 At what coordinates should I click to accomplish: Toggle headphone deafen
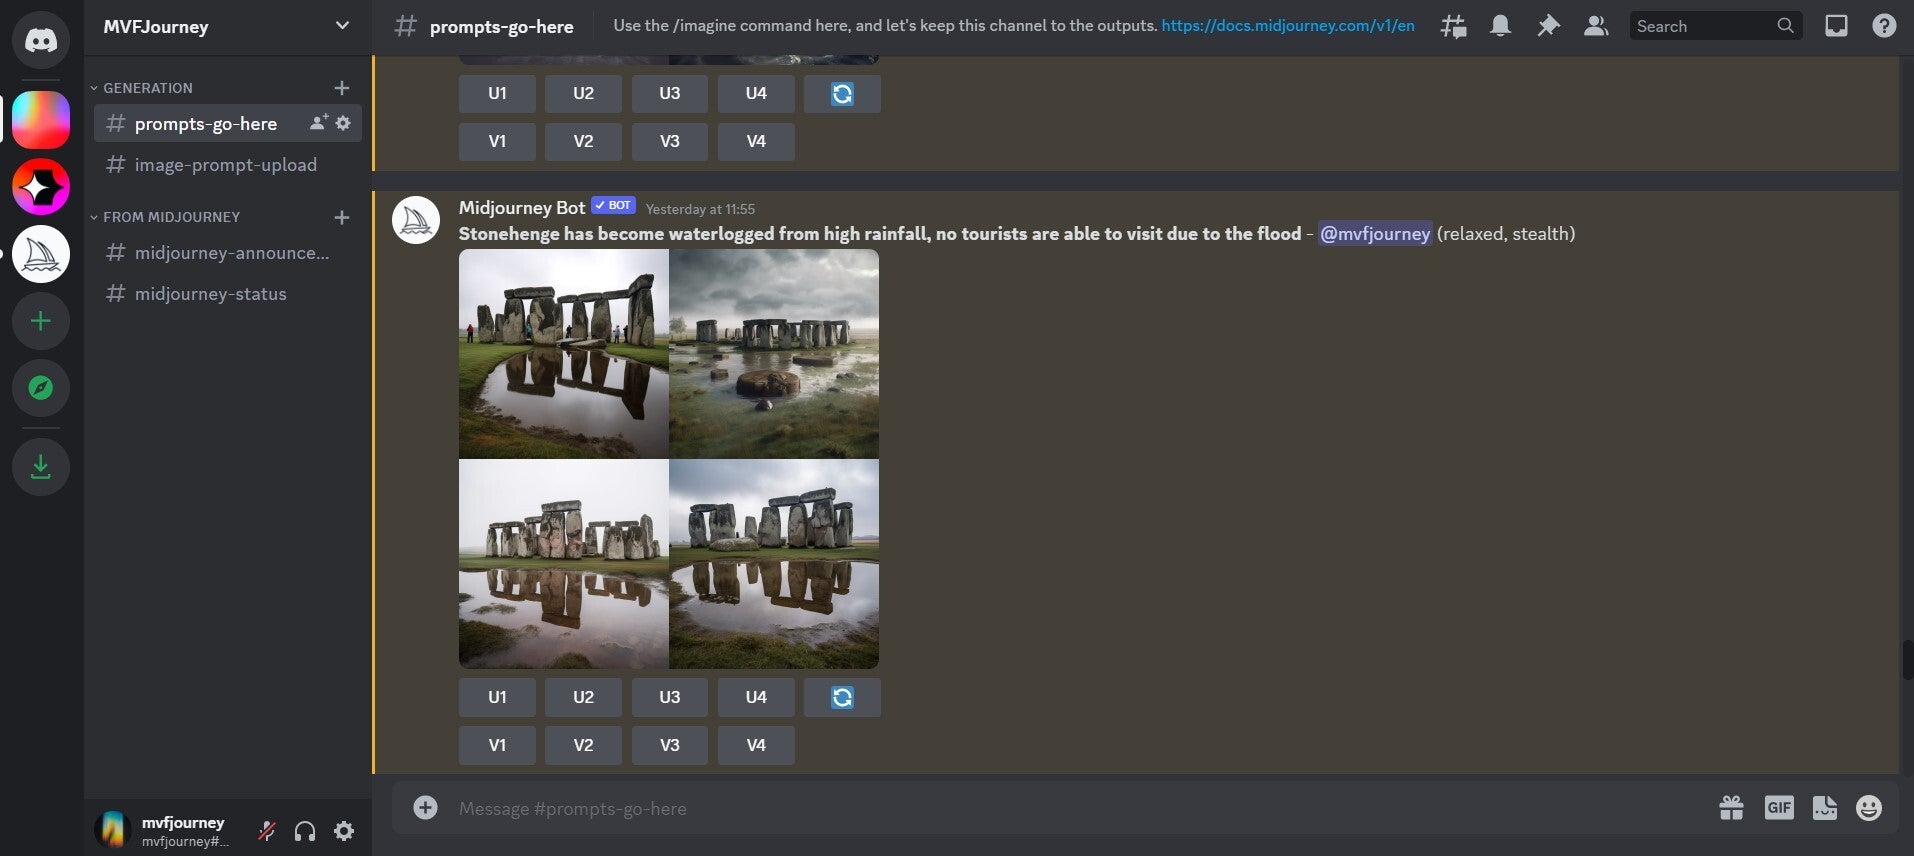coord(305,831)
